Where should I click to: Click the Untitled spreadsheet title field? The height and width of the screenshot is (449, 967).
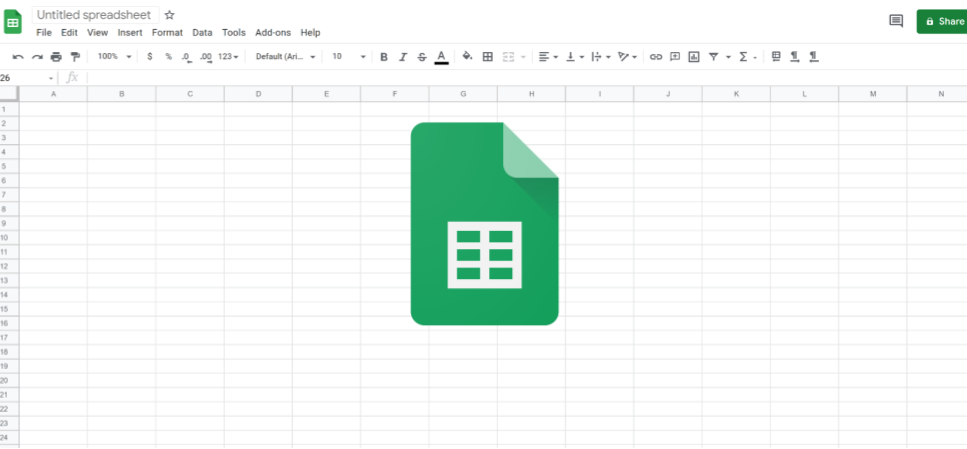[x=95, y=15]
